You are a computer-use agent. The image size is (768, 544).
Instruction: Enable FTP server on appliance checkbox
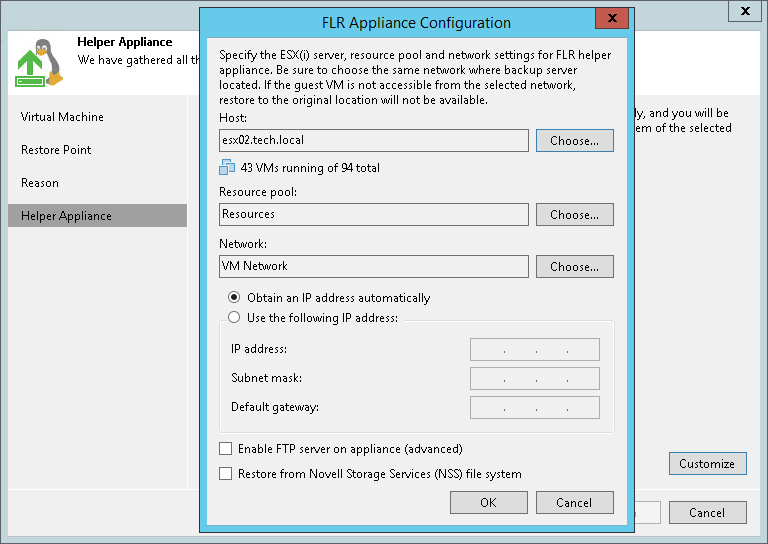226,449
